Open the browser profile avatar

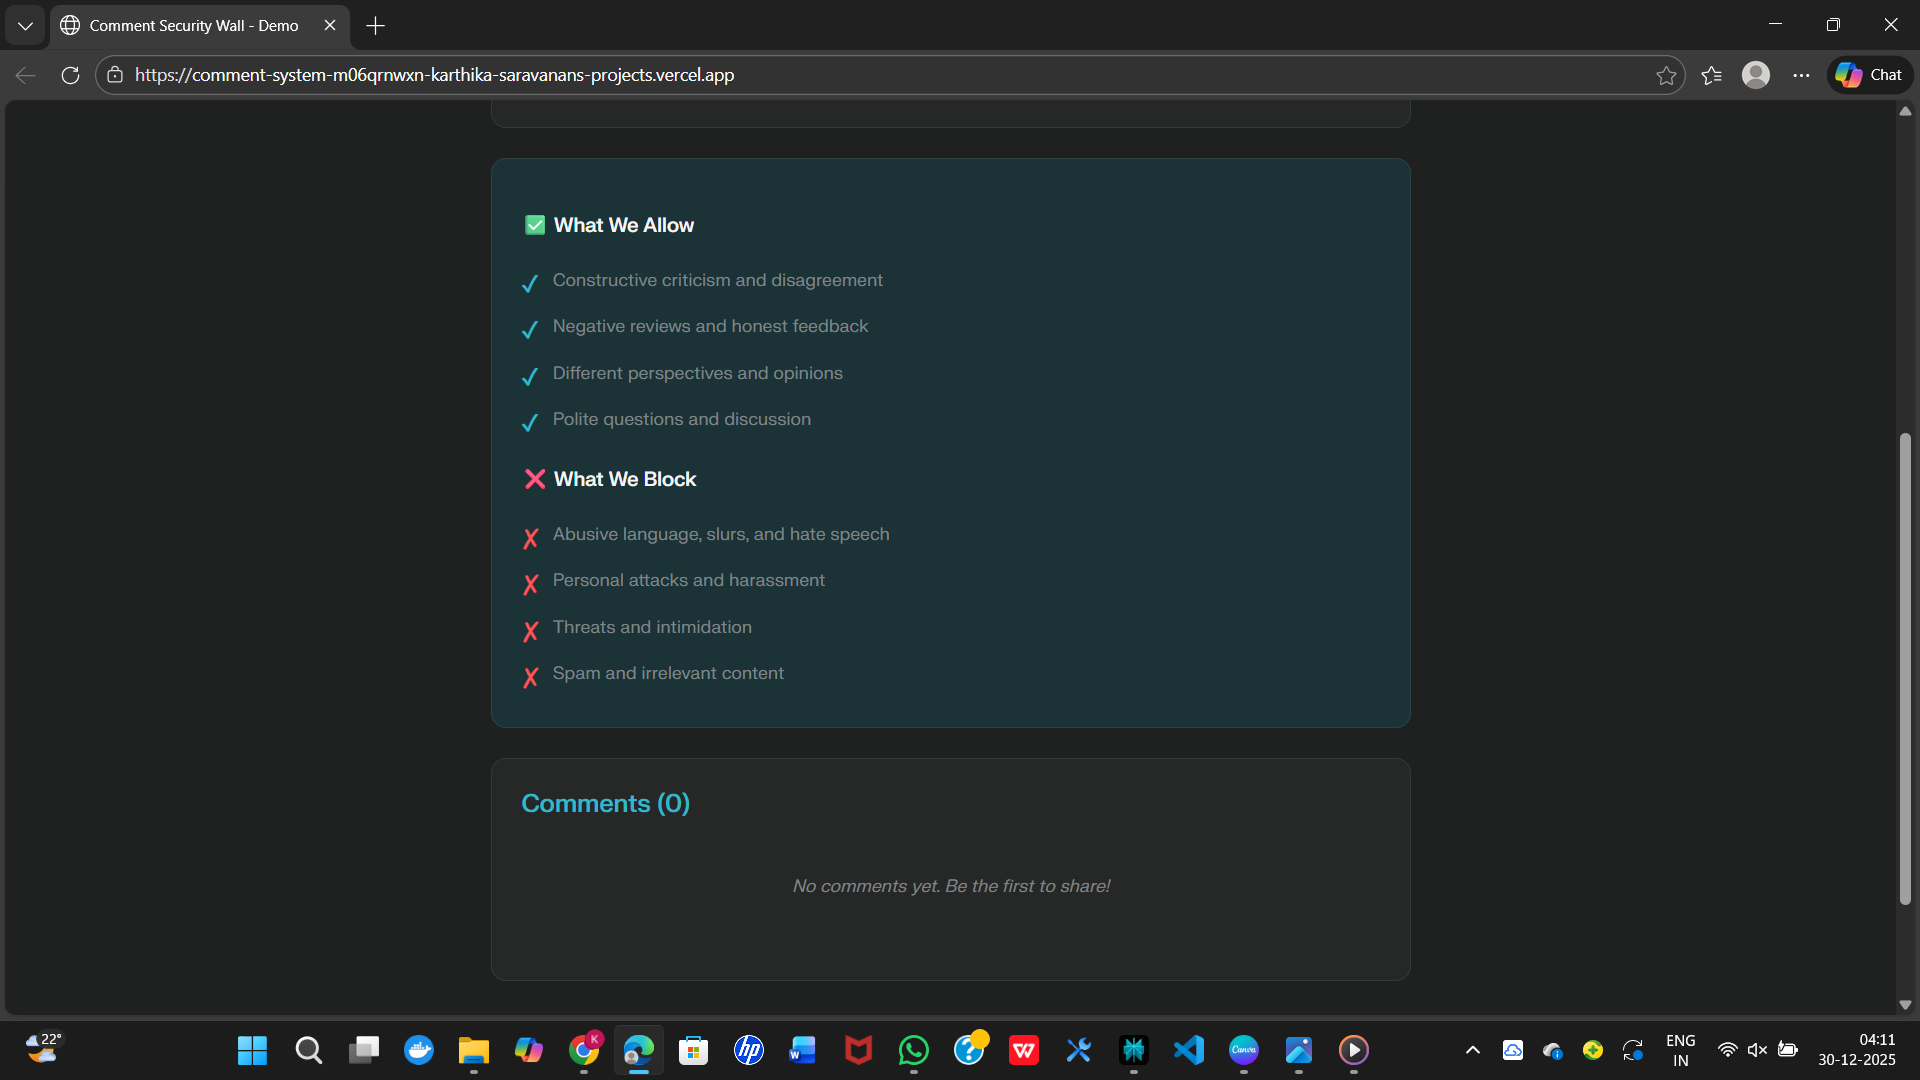(1756, 75)
